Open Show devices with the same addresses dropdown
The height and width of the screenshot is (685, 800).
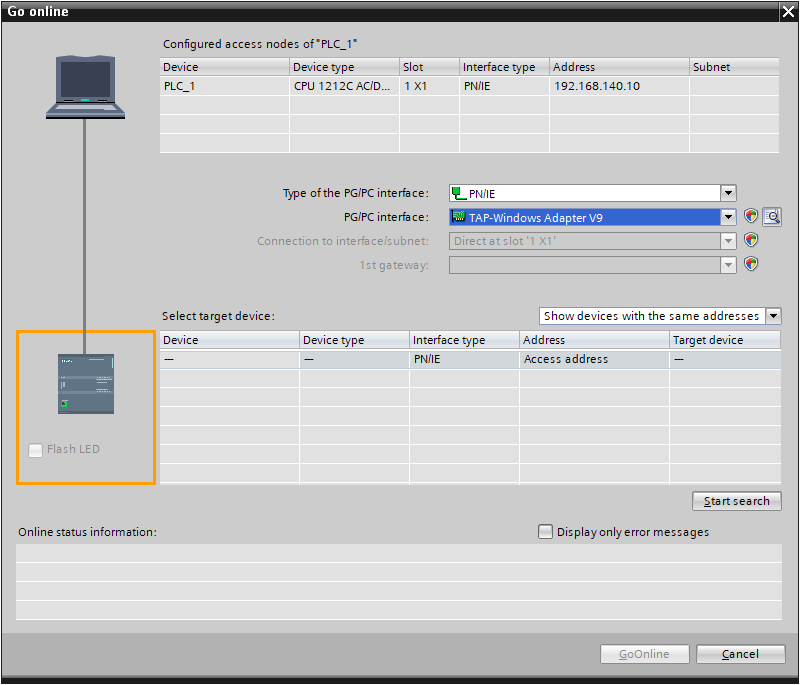[773, 316]
